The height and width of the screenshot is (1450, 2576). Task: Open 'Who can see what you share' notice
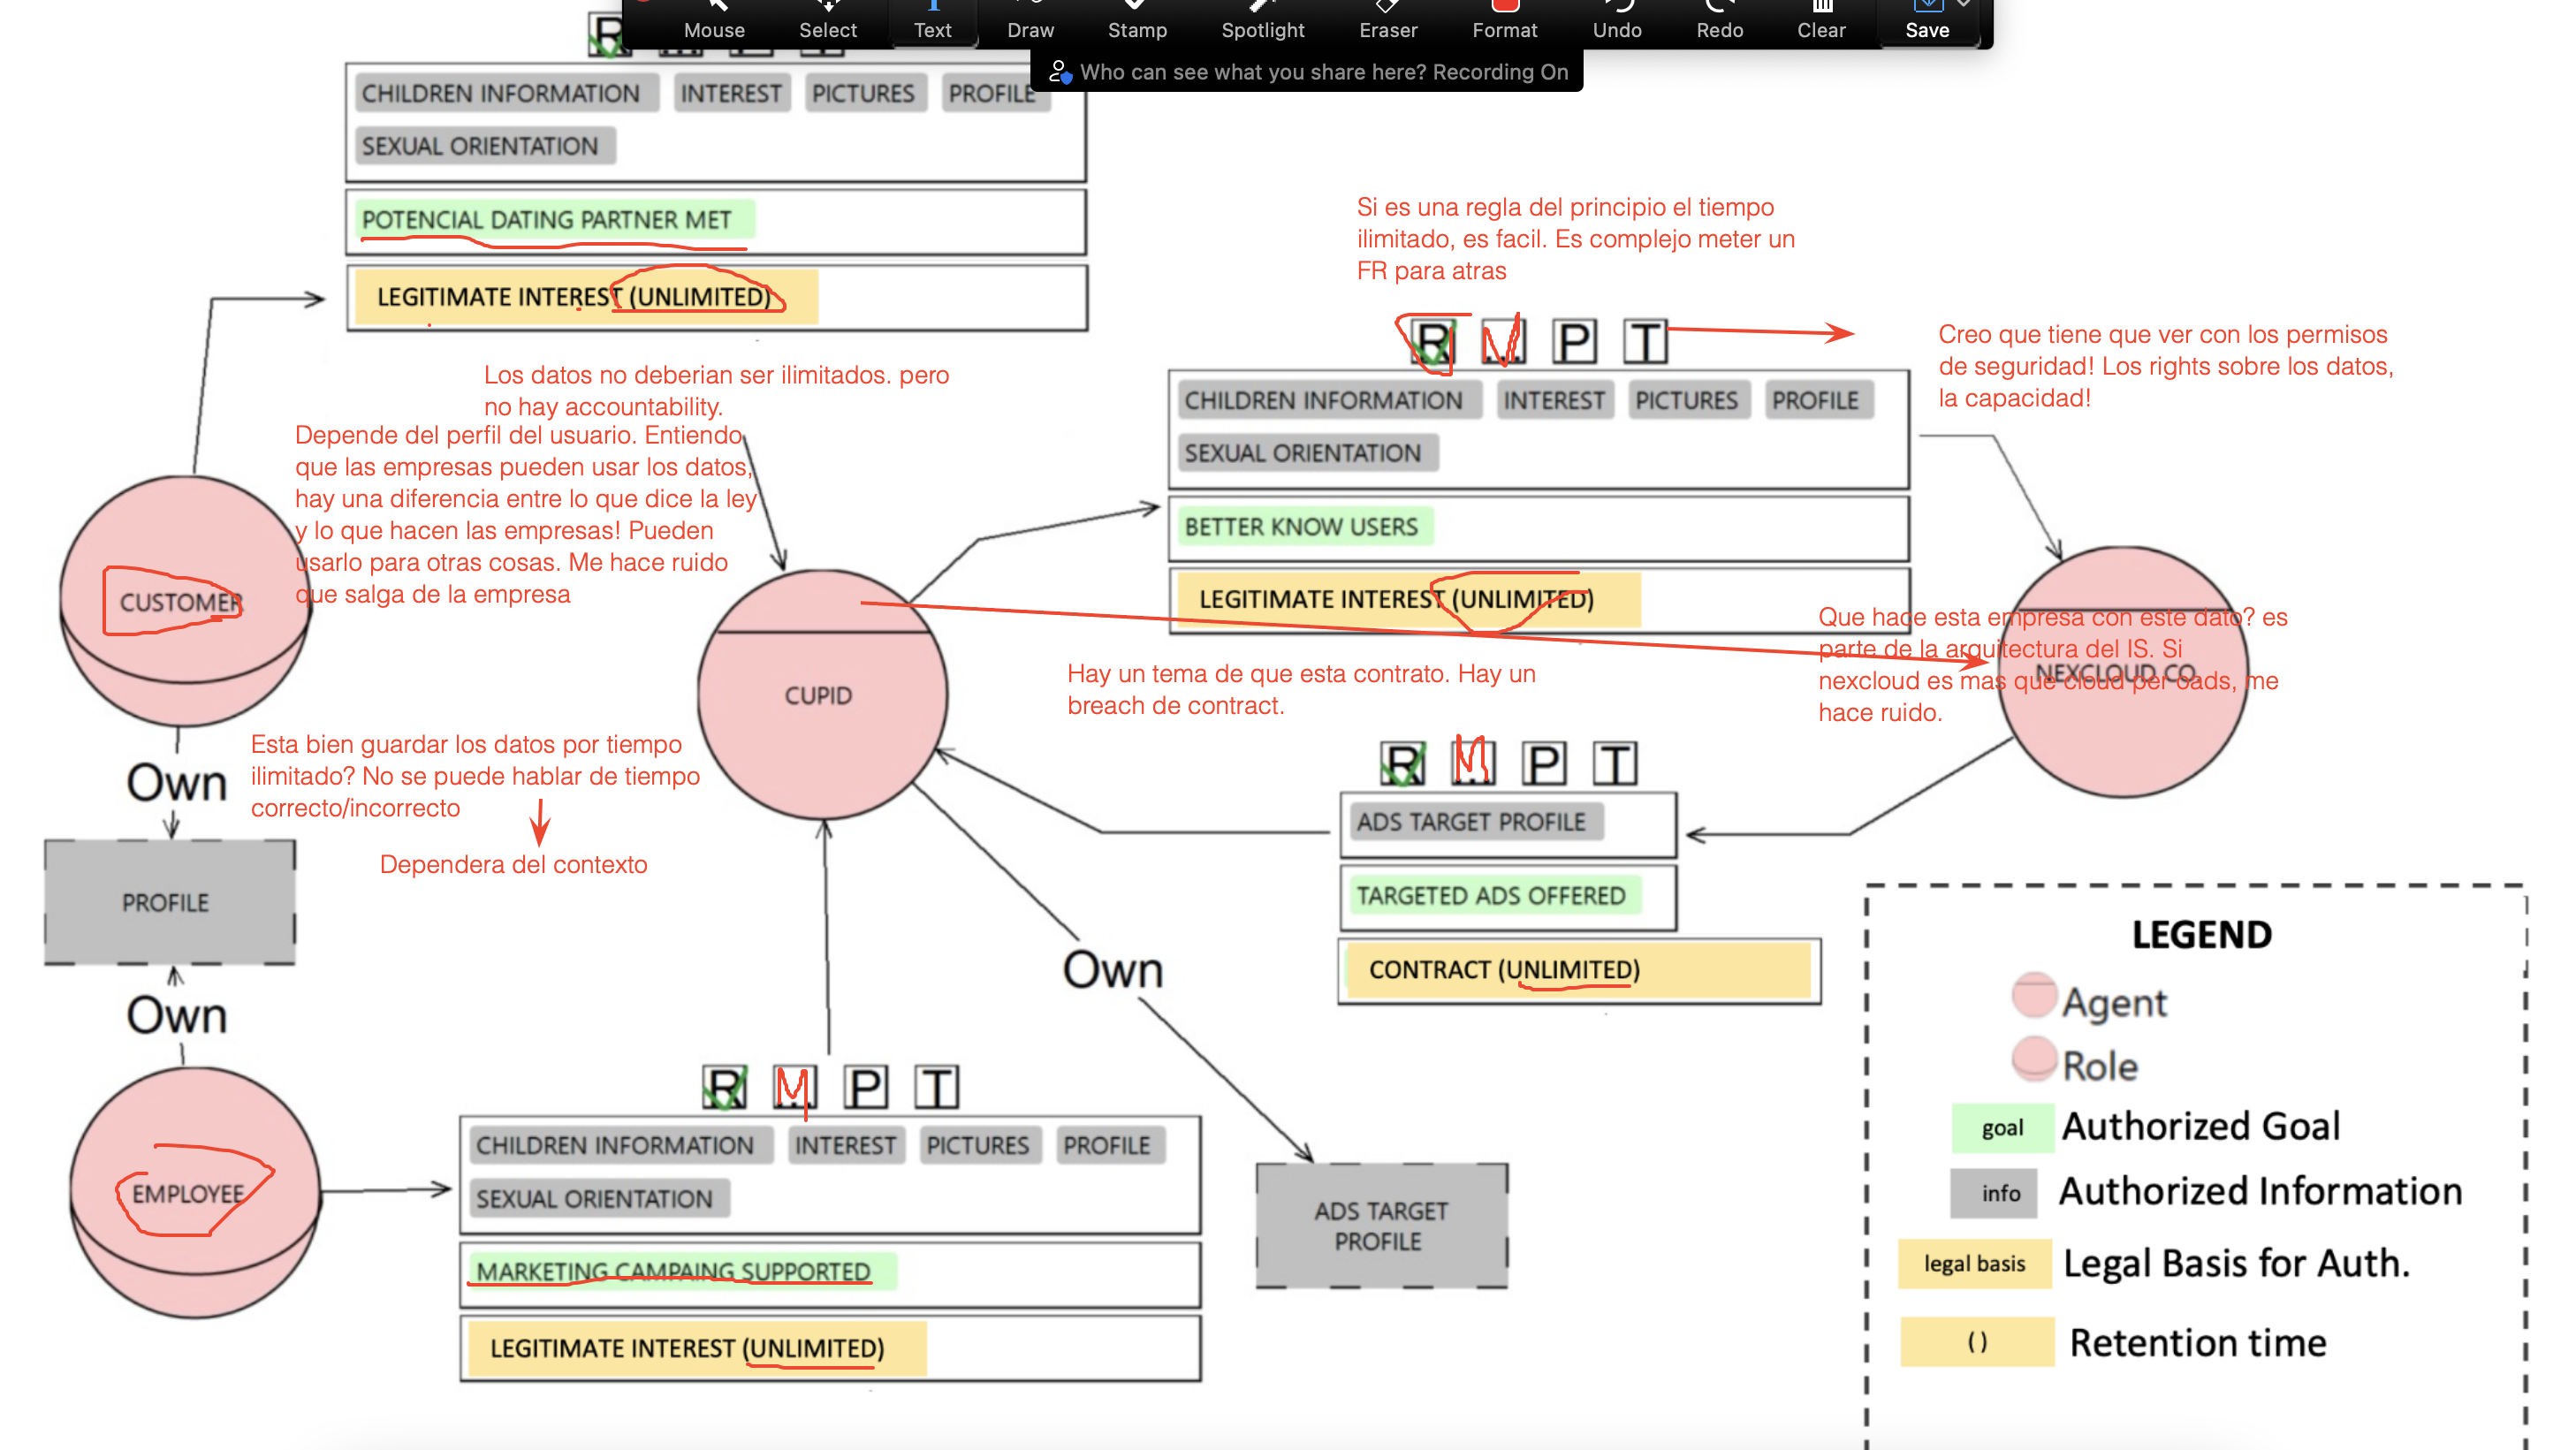pos(1323,72)
